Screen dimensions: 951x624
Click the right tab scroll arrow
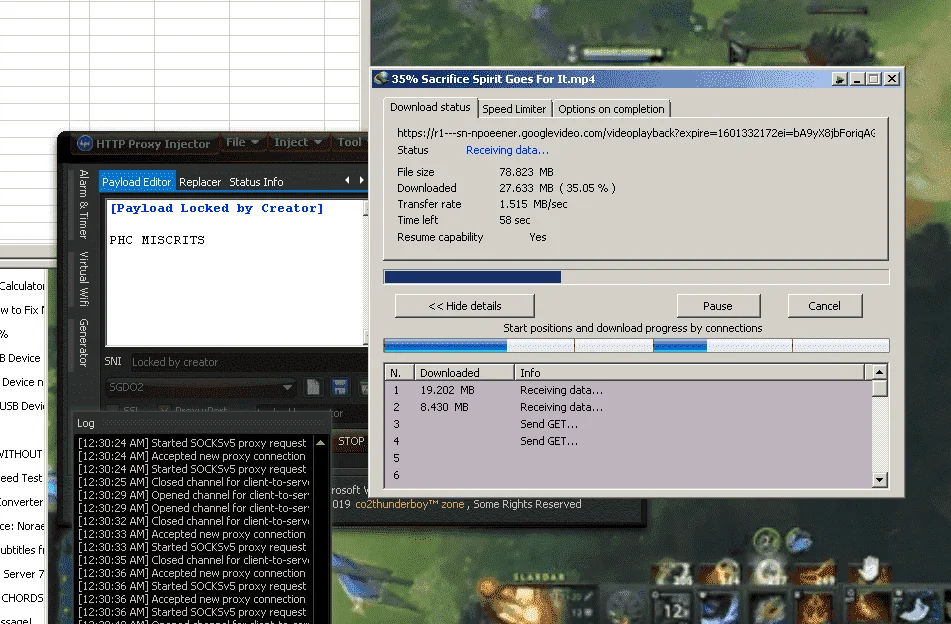(x=361, y=180)
